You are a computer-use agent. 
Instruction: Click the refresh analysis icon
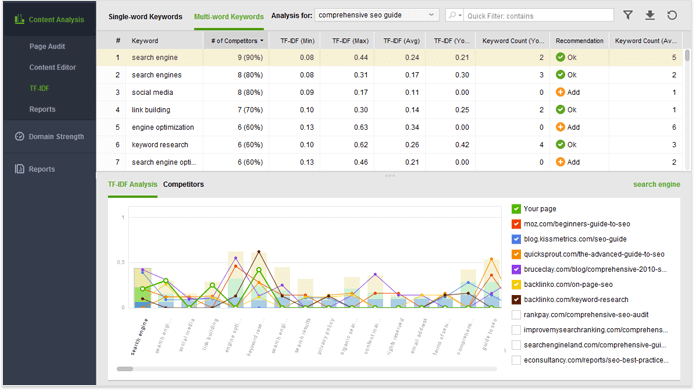(672, 15)
